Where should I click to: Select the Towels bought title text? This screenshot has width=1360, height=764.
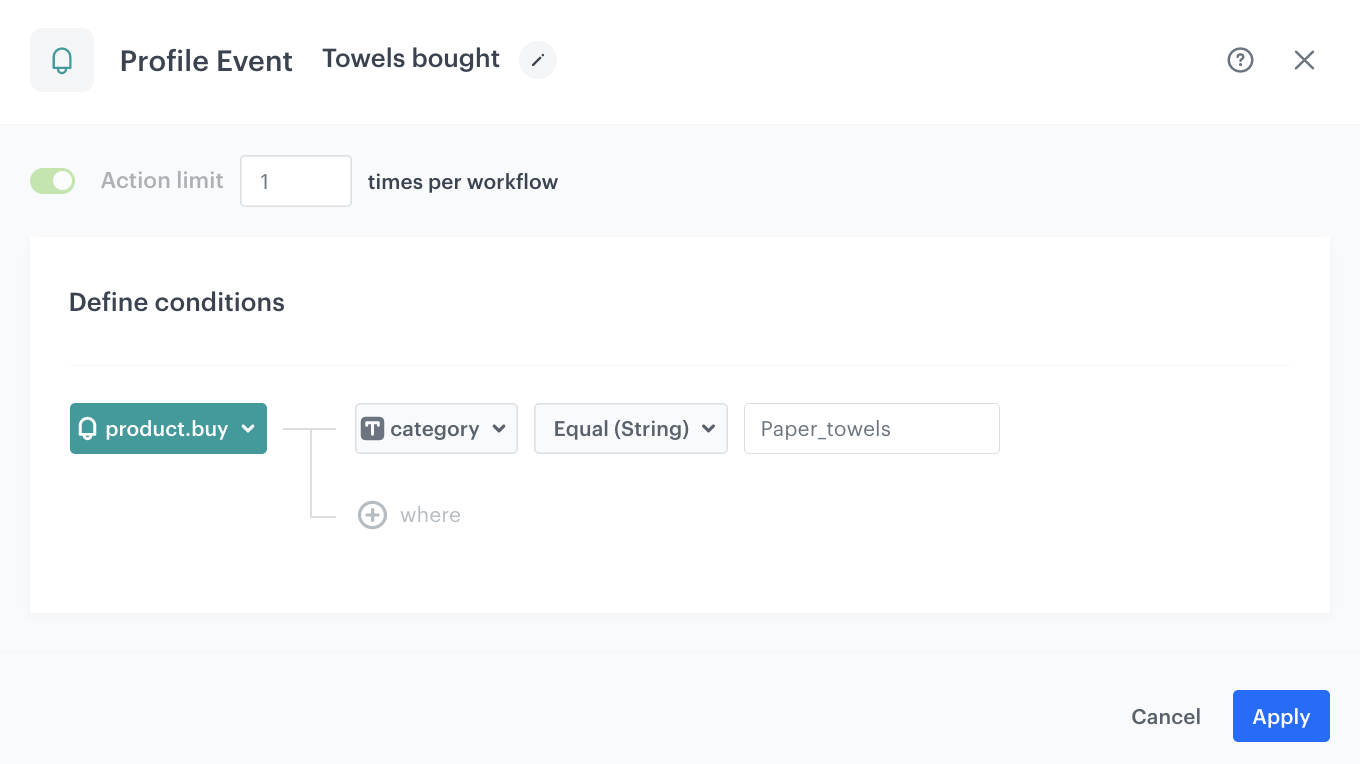(410, 58)
